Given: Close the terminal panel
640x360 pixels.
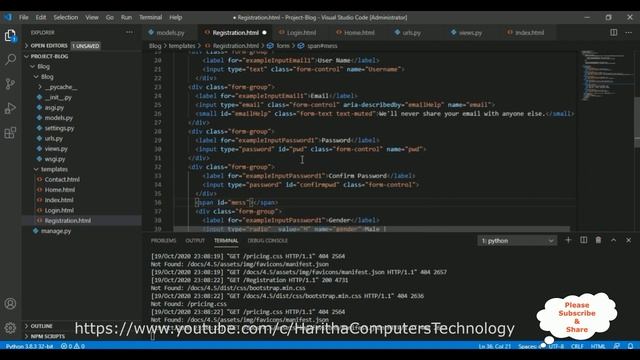Looking at the screenshot, I should pyautogui.click(x=629, y=240).
